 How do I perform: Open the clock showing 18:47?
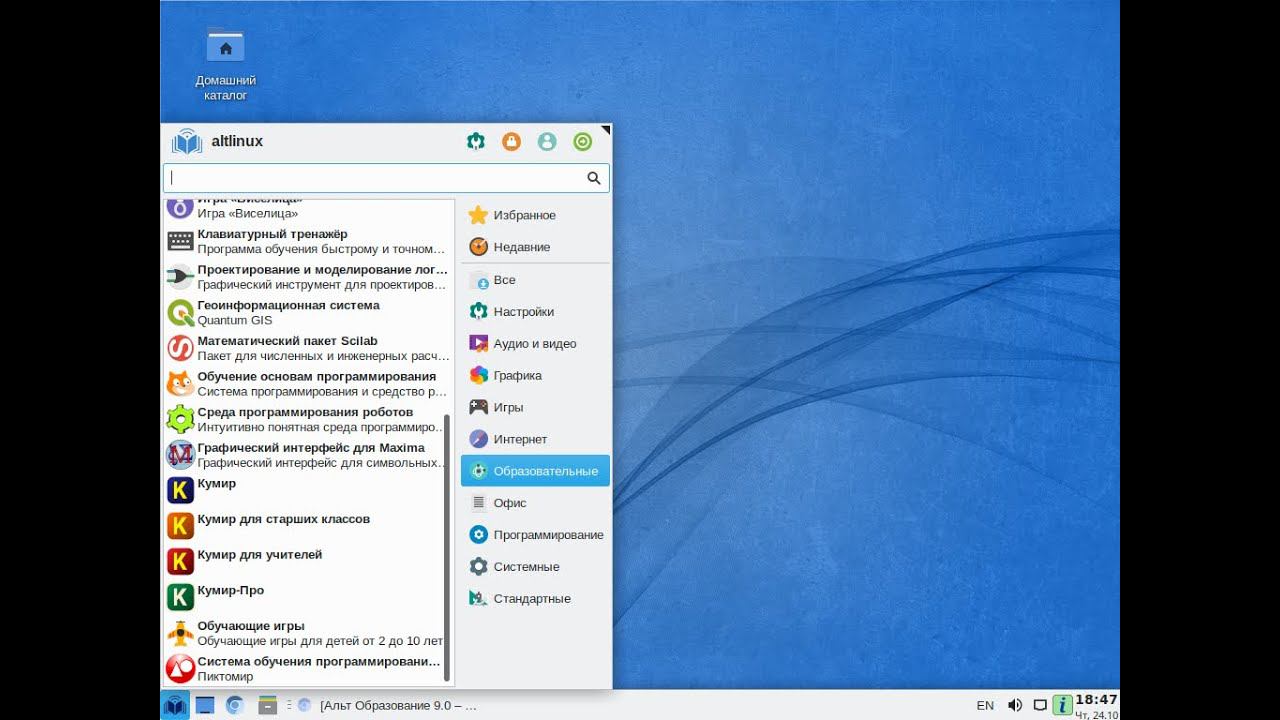coord(1096,705)
